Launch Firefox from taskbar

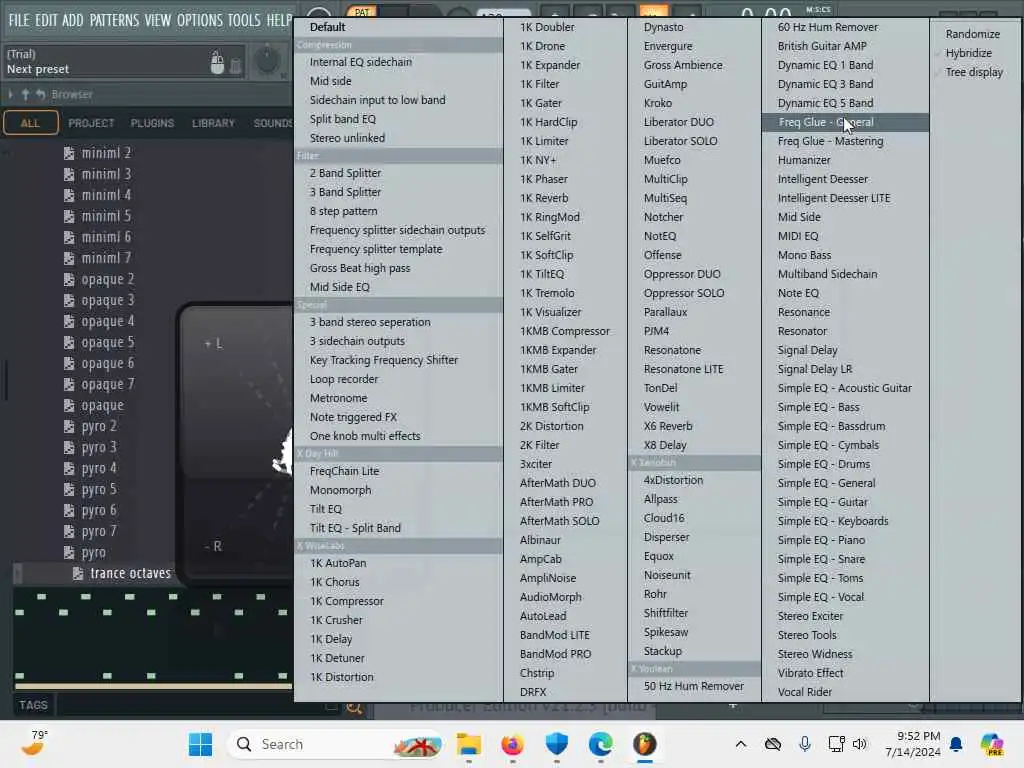point(512,744)
